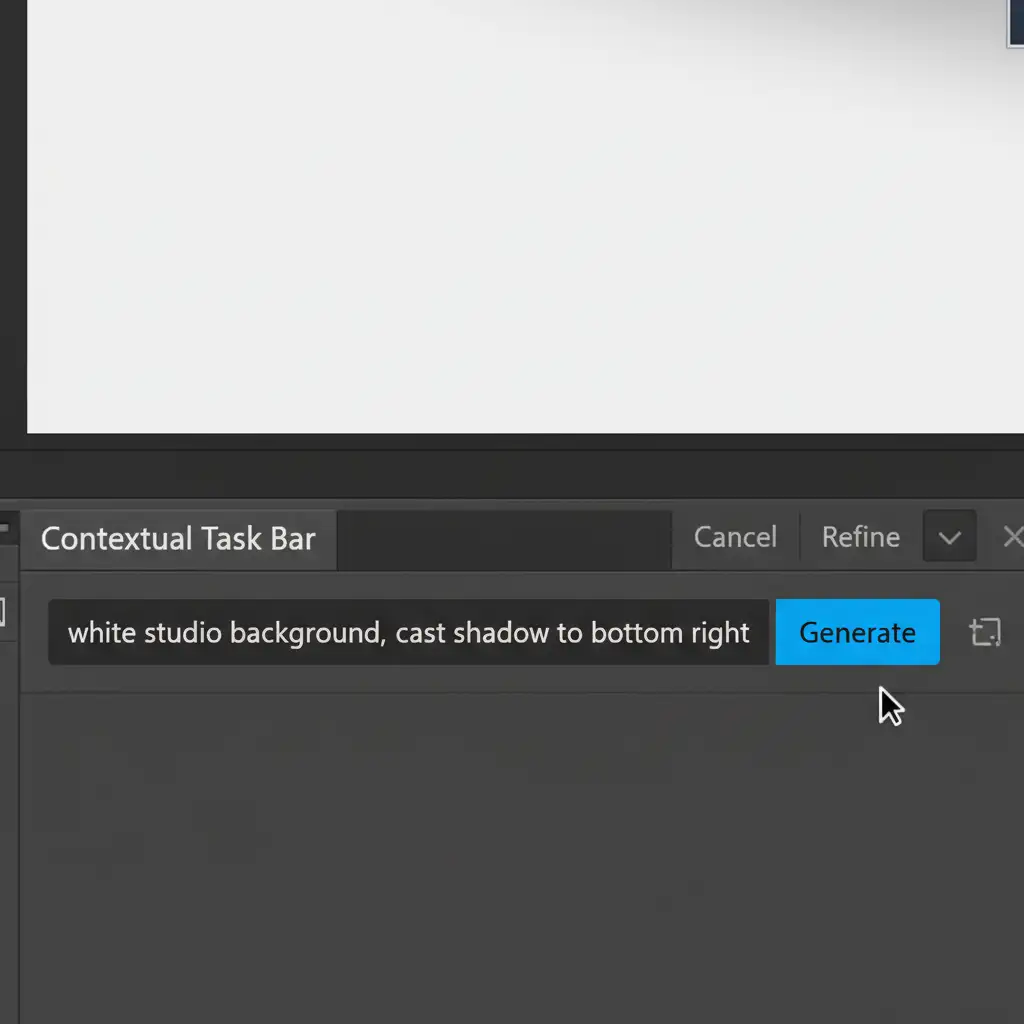Image resolution: width=1024 pixels, height=1024 pixels.
Task: Select the Contextual Task Bar tab
Action: [x=178, y=539]
